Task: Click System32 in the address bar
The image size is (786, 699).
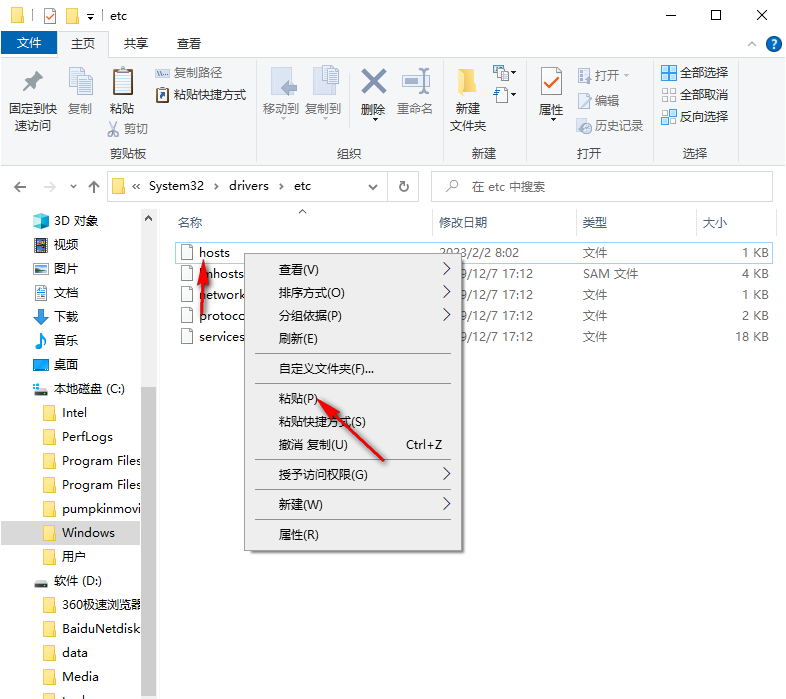Action: point(176,186)
